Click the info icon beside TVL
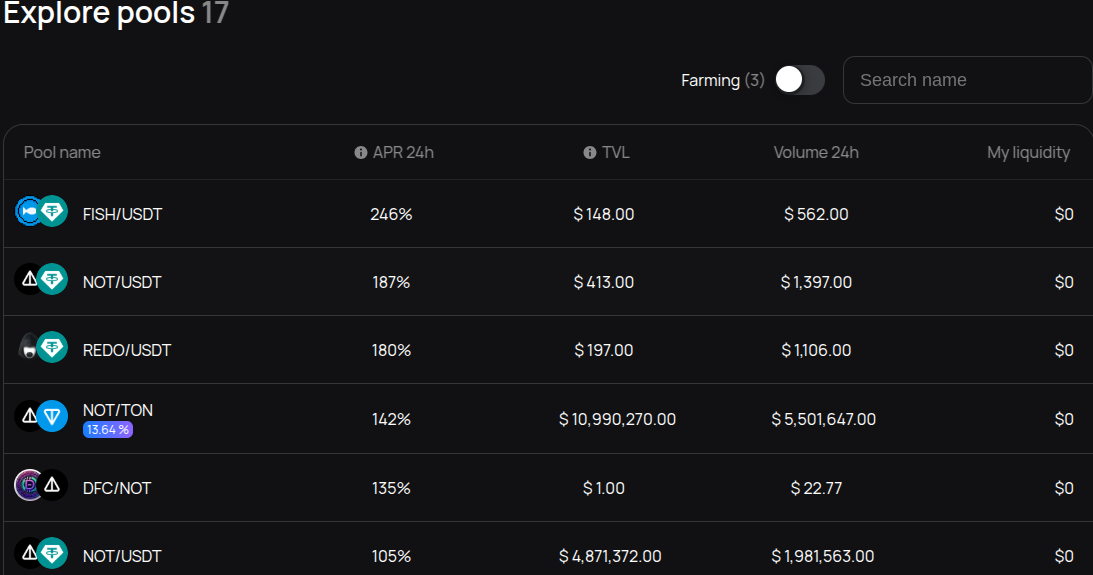 590,153
